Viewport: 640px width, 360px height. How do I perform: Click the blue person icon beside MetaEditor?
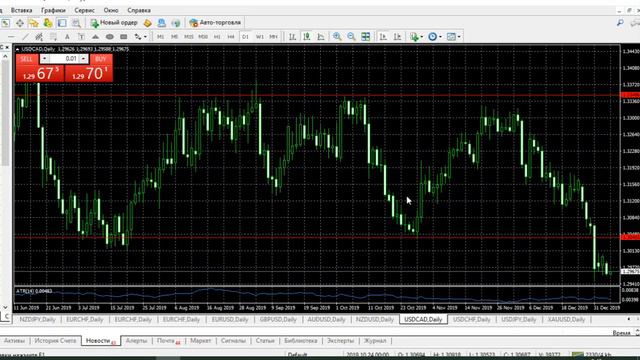[162, 23]
